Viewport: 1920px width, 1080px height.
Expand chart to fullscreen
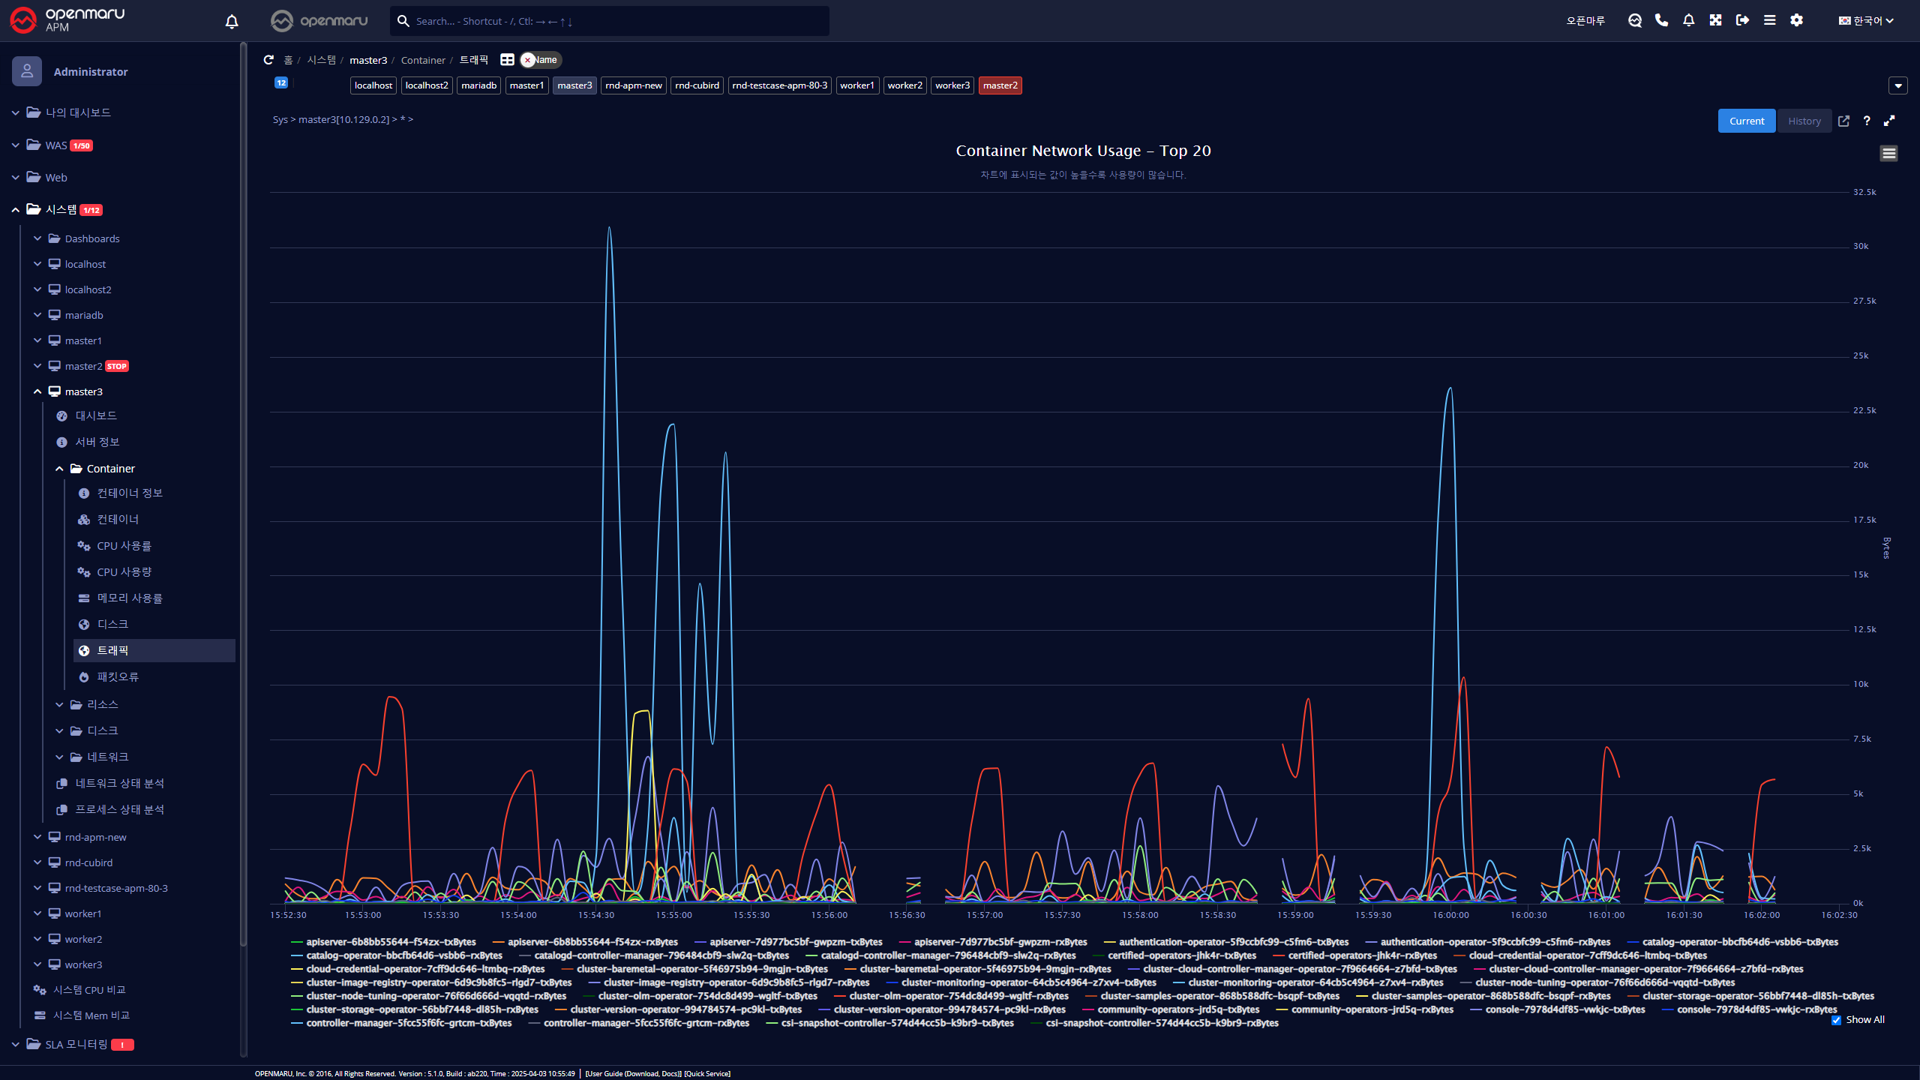1889,121
